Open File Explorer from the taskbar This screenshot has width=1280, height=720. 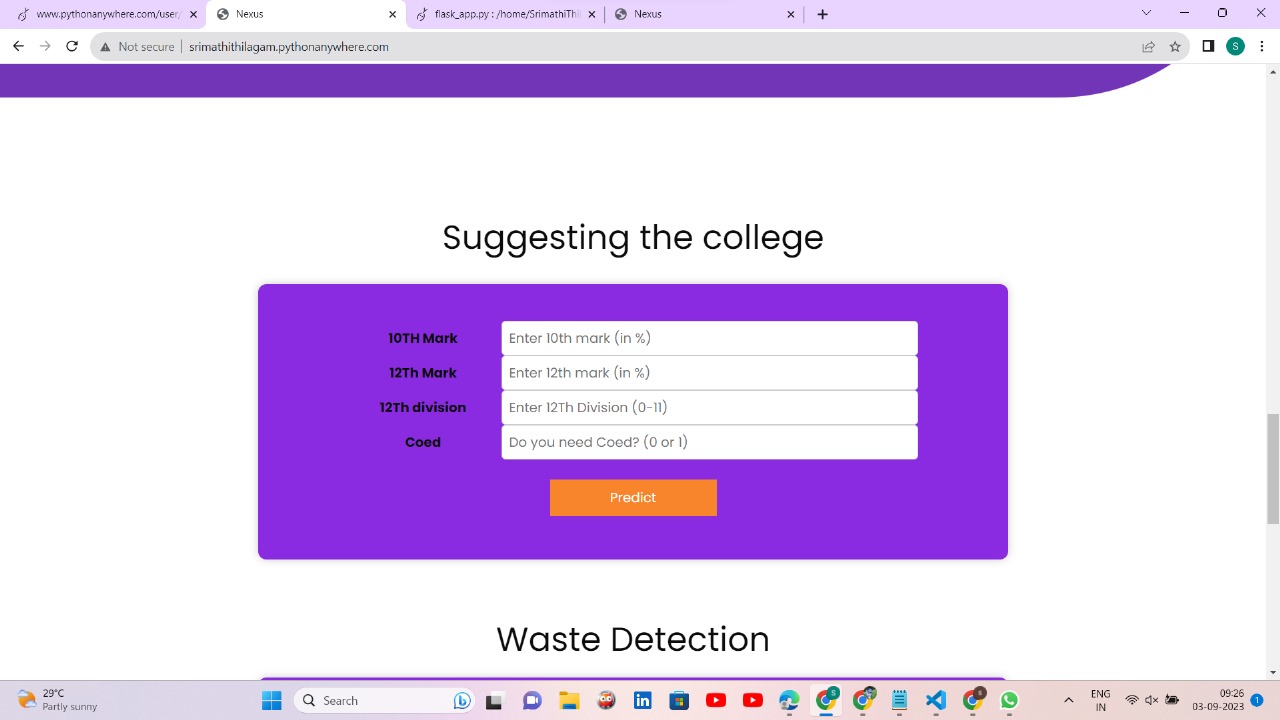tap(569, 700)
